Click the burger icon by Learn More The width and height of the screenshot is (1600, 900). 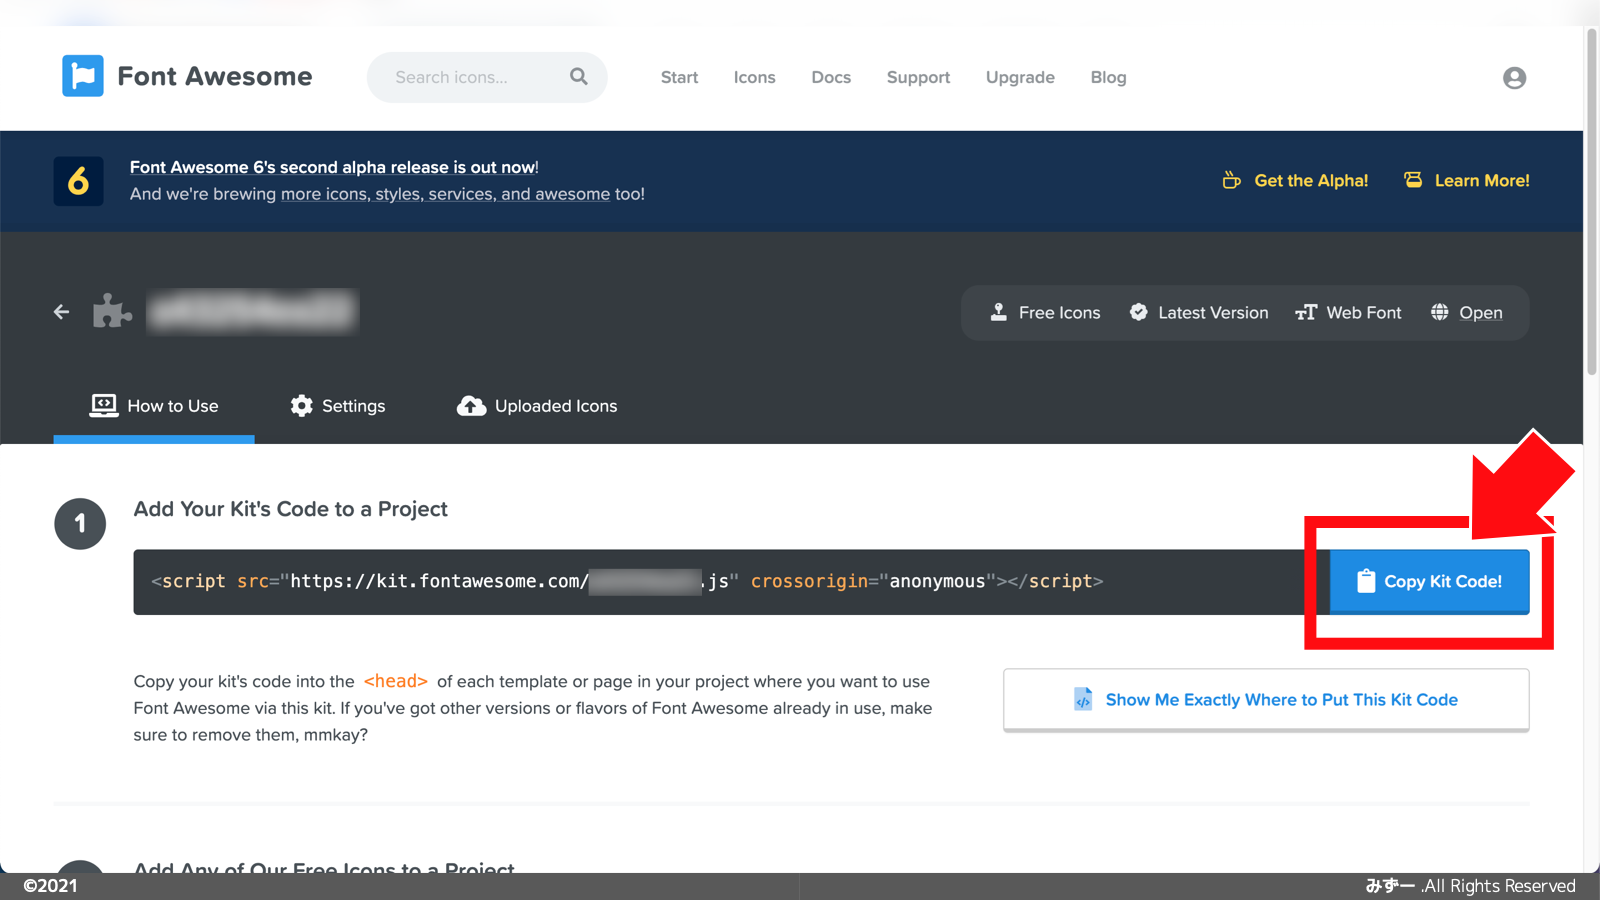point(1413,180)
